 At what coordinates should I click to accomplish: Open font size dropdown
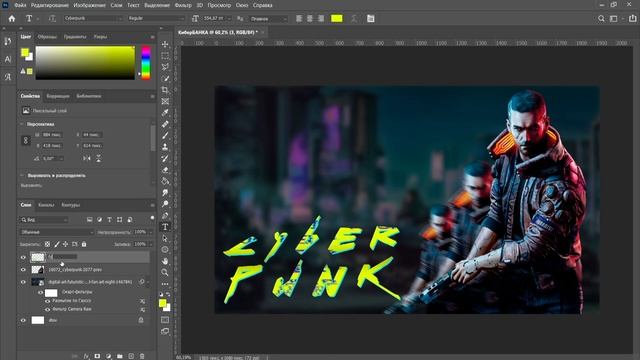click(x=229, y=18)
